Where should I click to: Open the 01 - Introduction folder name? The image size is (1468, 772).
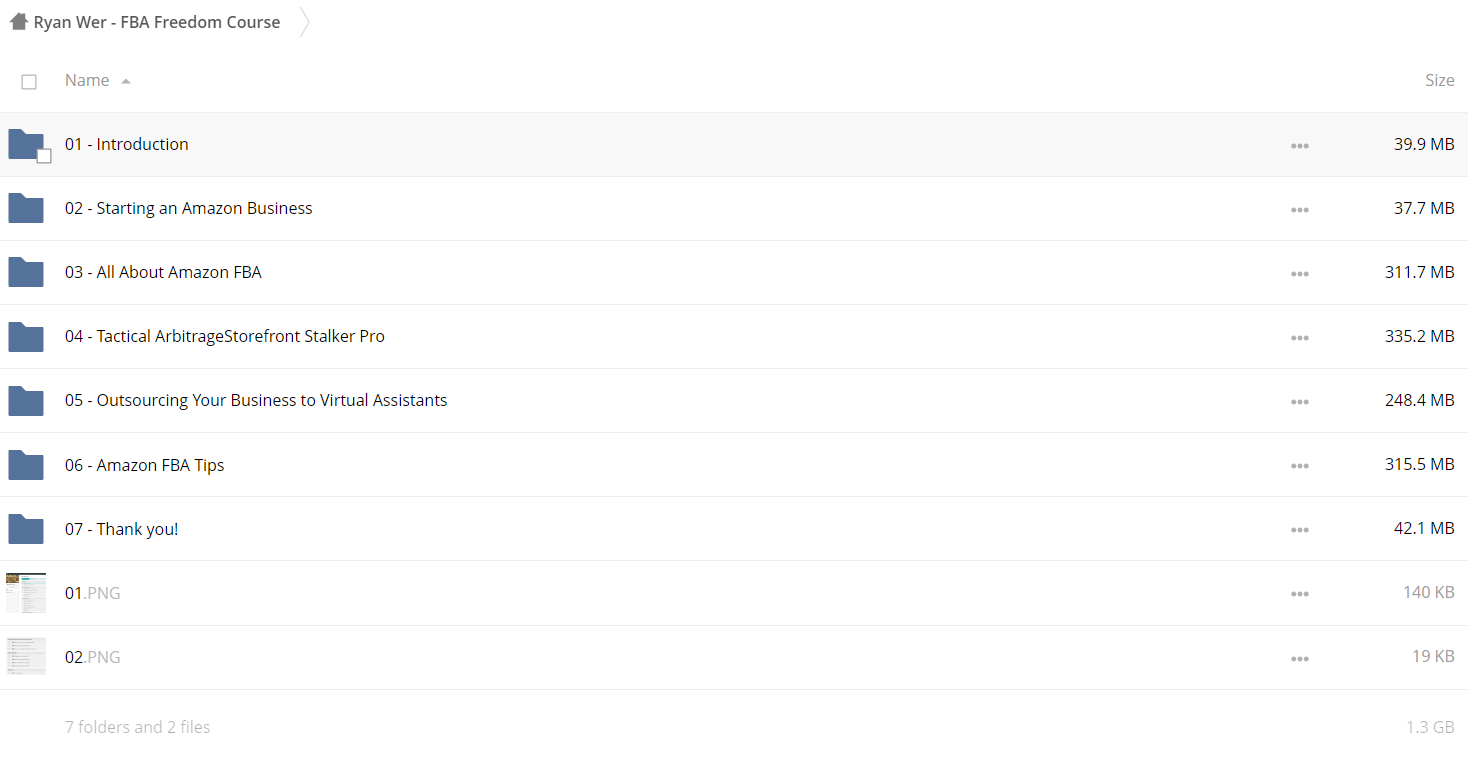(127, 144)
